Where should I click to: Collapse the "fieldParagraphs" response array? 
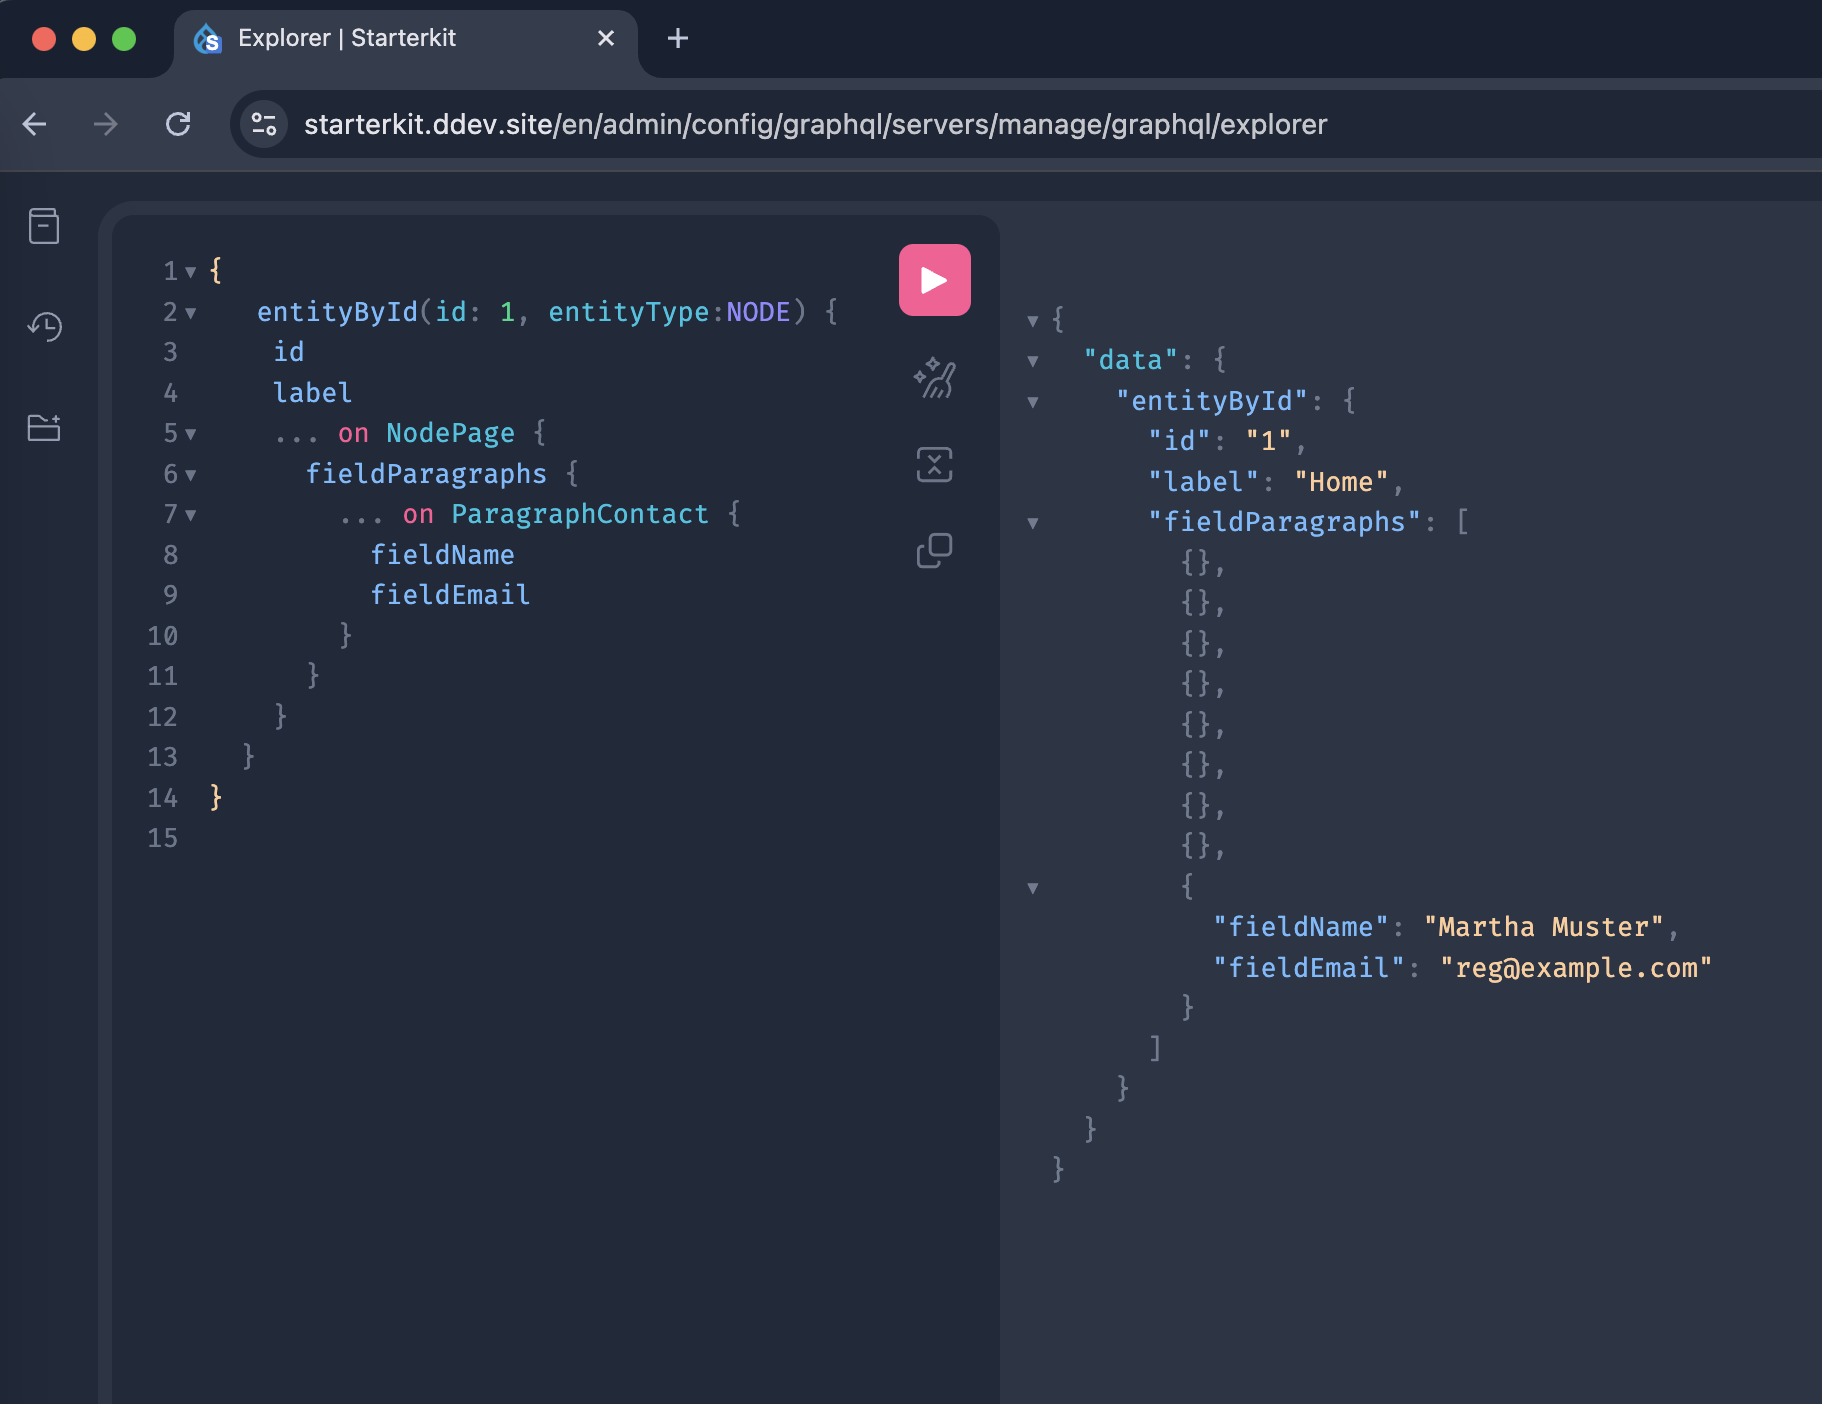pyautogui.click(x=1033, y=523)
